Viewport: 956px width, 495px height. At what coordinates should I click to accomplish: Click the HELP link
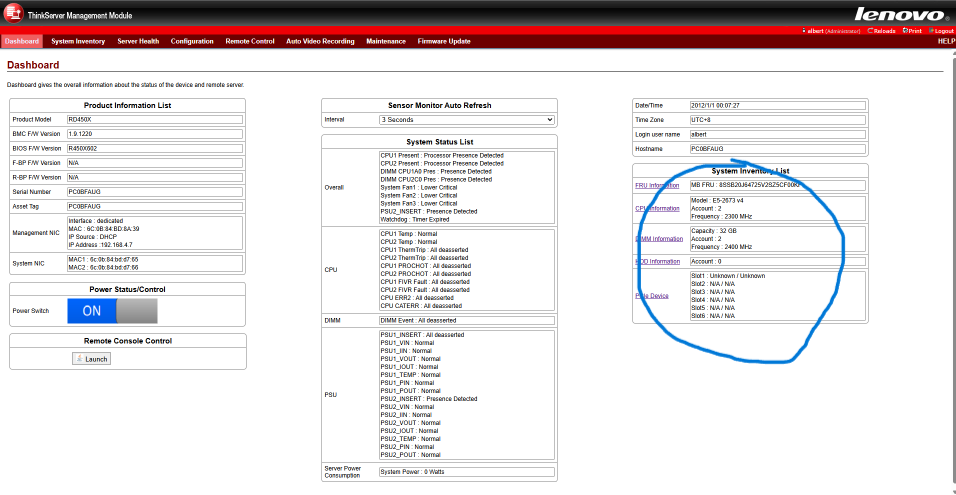[x=946, y=41]
